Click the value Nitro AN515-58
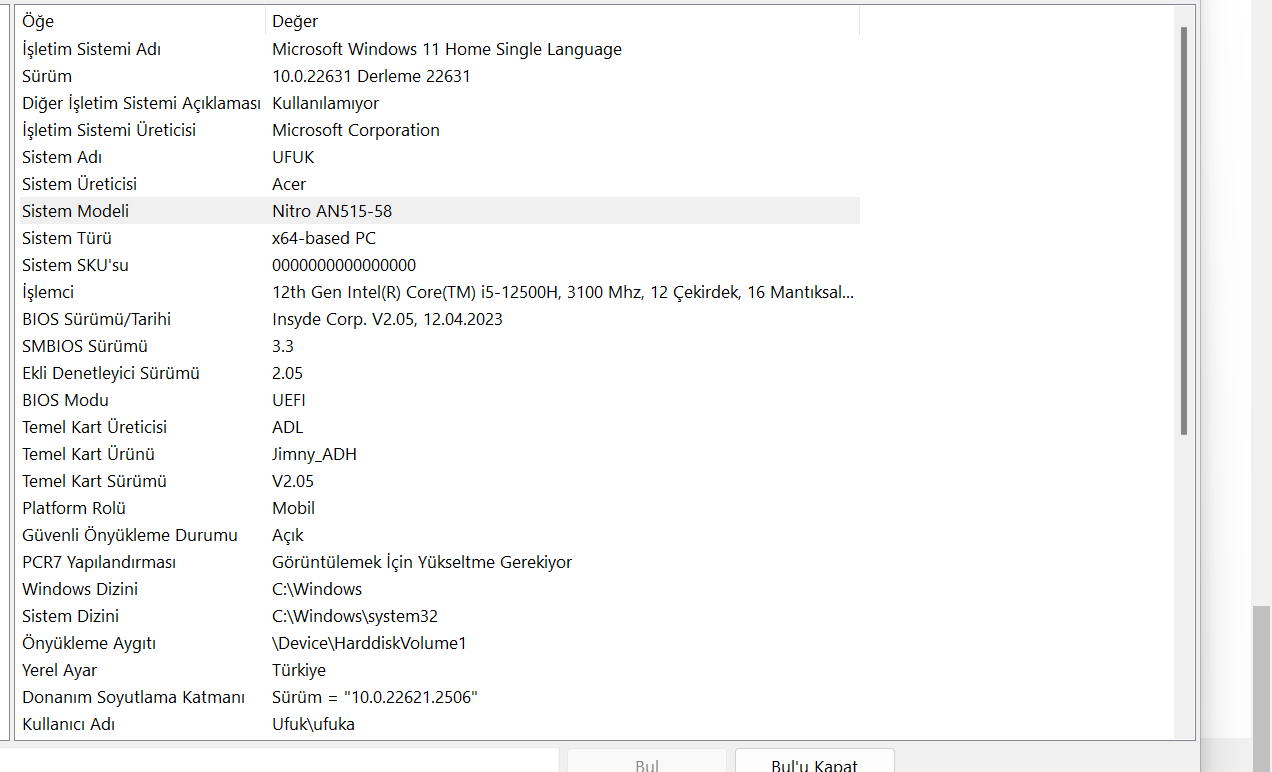 tap(332, 211)
